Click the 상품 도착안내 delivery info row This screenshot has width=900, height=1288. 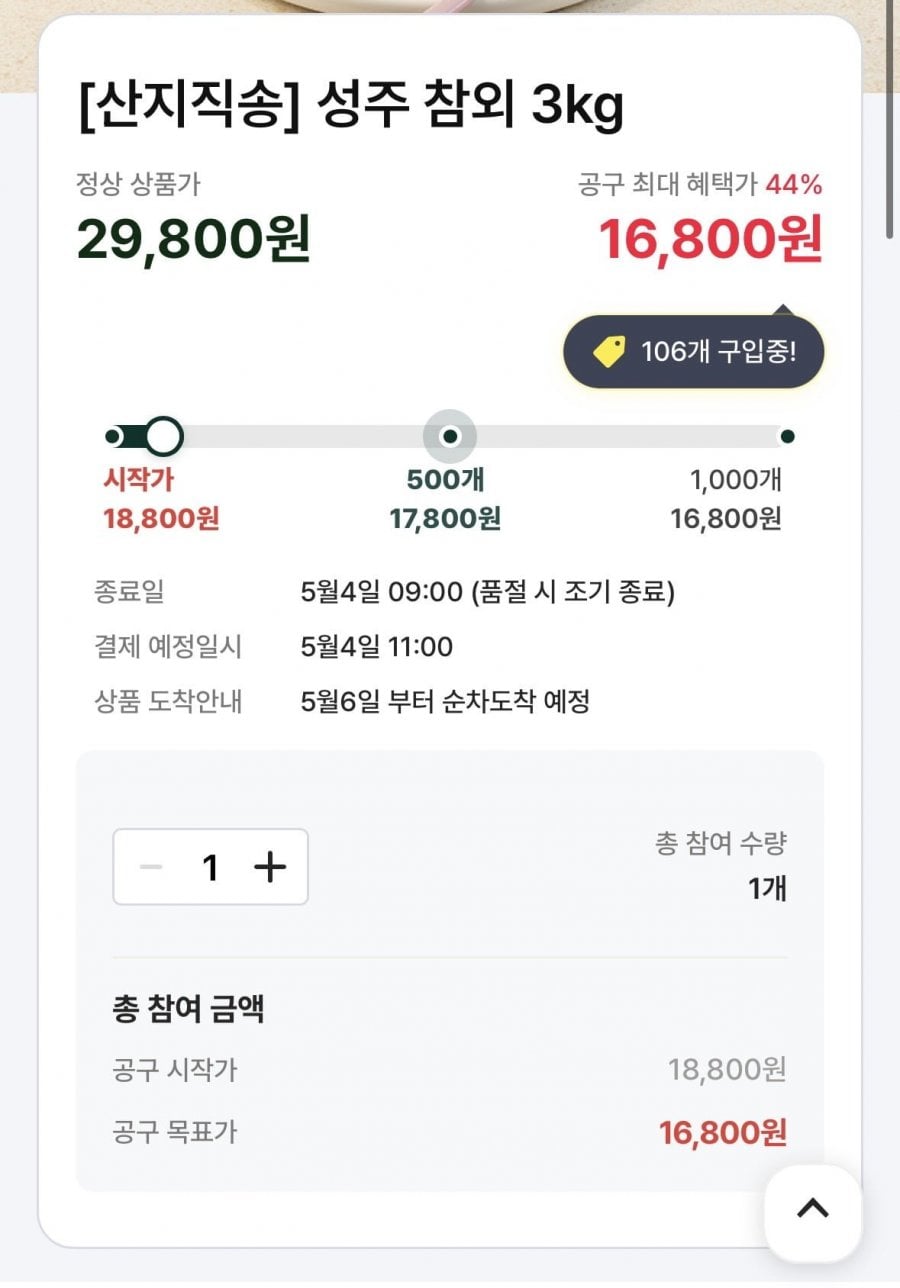444,701
